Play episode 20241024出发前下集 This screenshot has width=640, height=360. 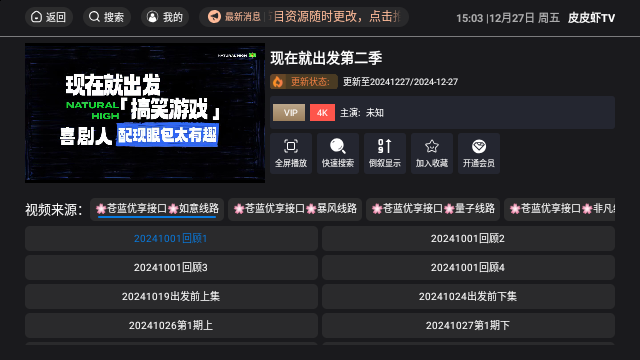[x=468, y=296]
